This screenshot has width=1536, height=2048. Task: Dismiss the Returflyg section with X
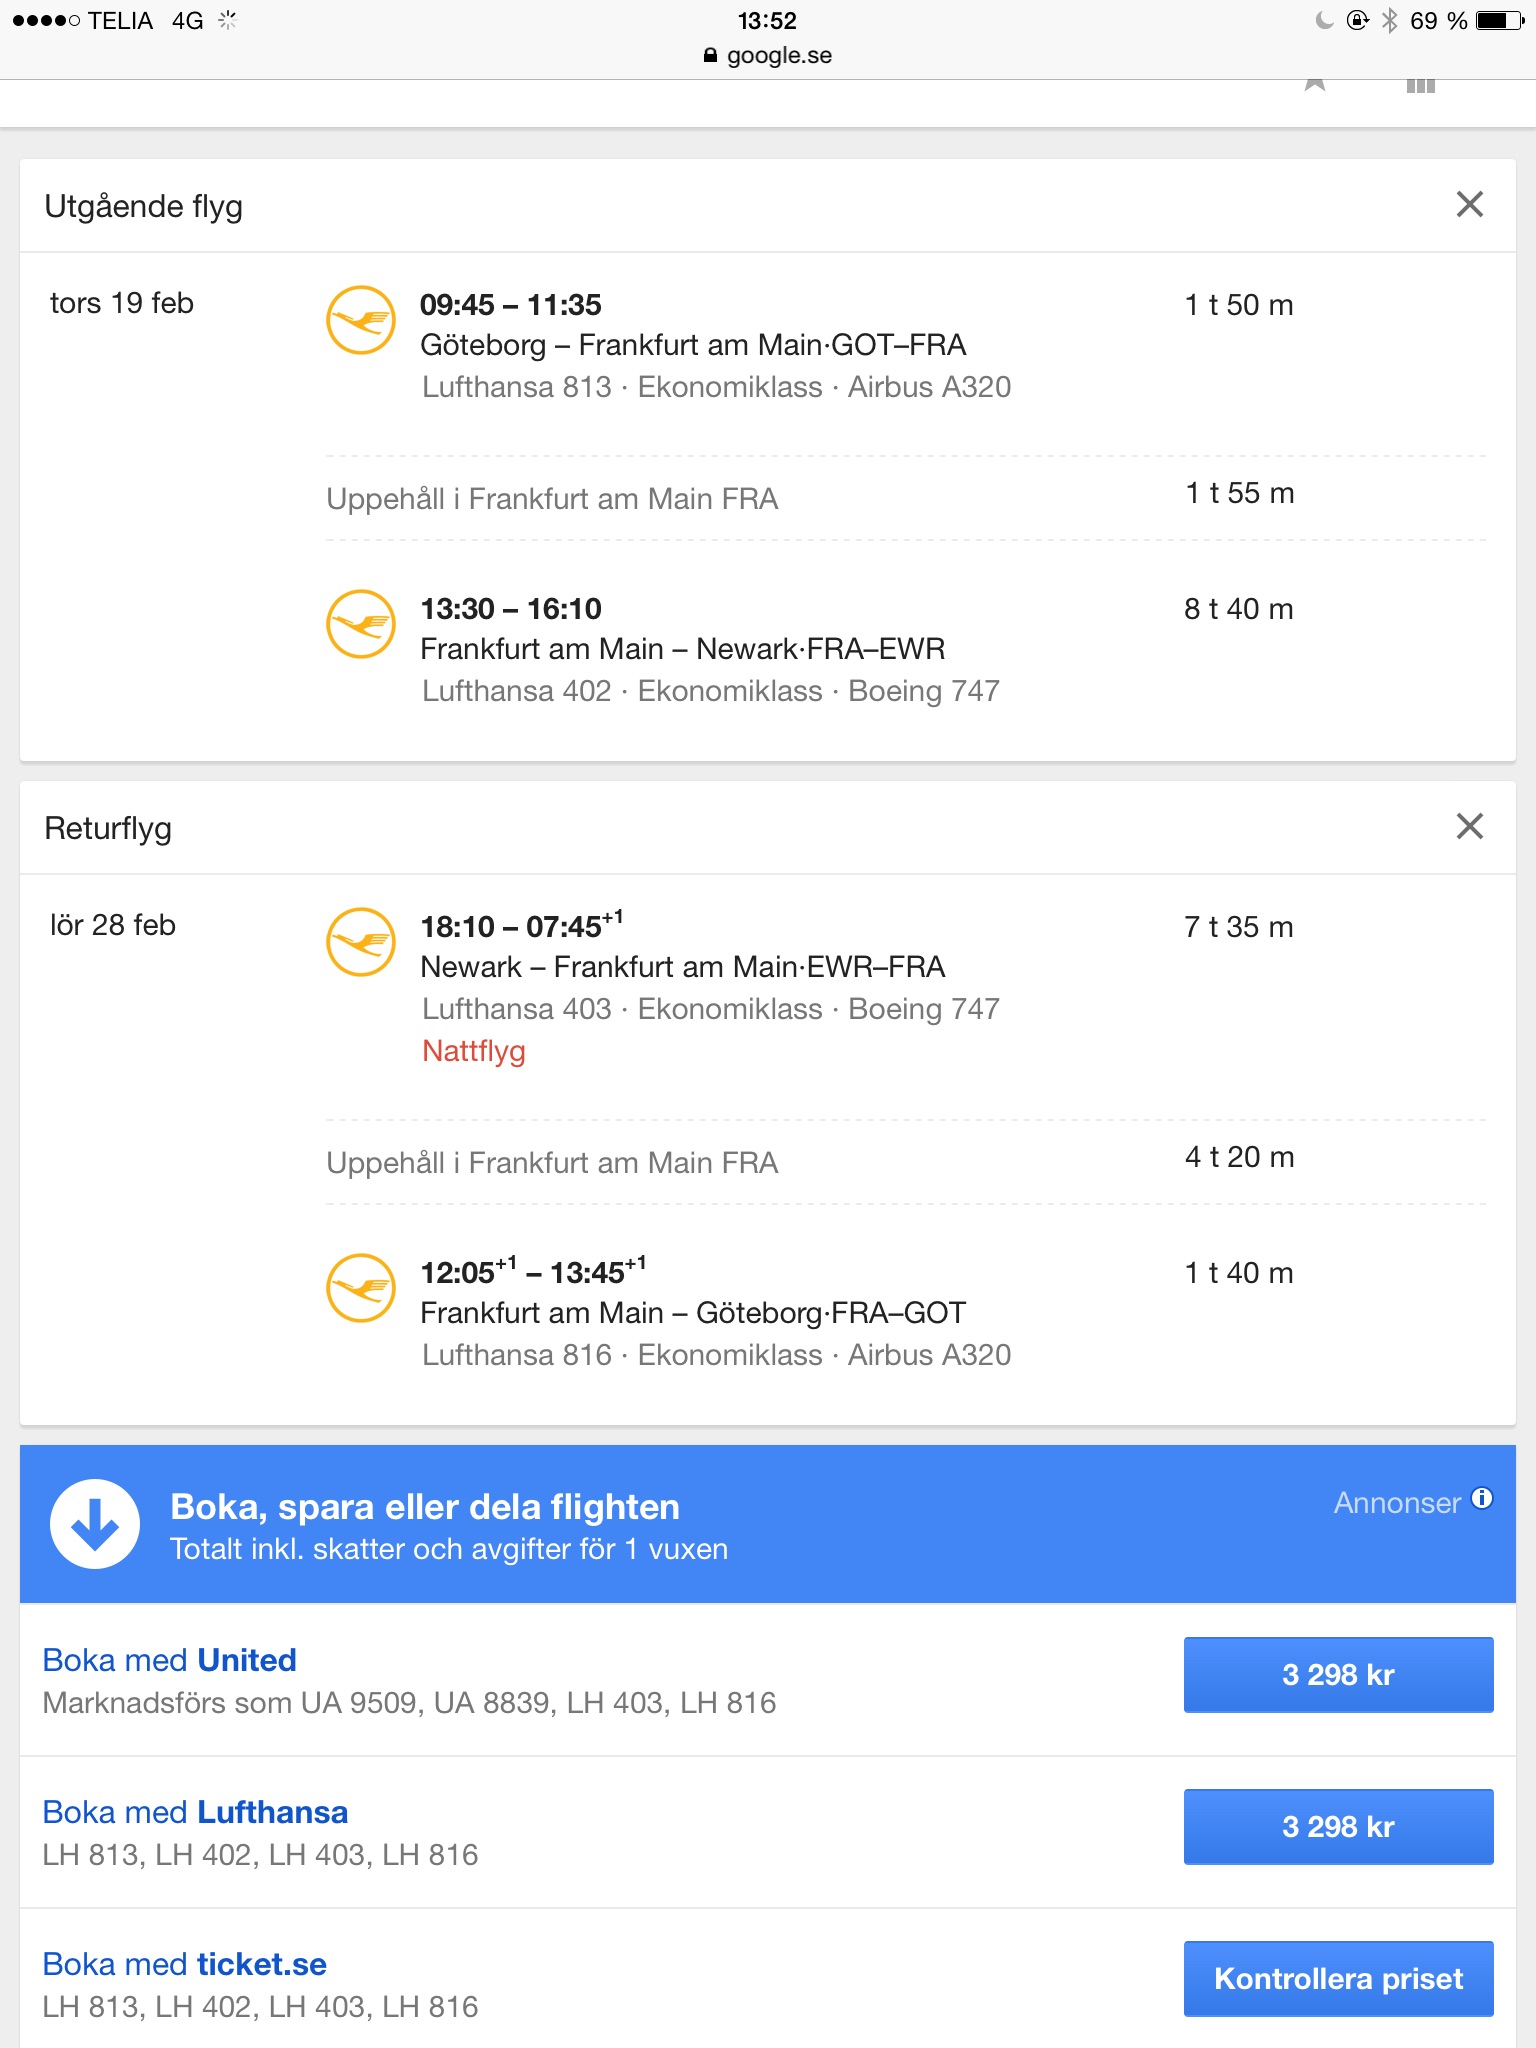(x=1469, y=827)
